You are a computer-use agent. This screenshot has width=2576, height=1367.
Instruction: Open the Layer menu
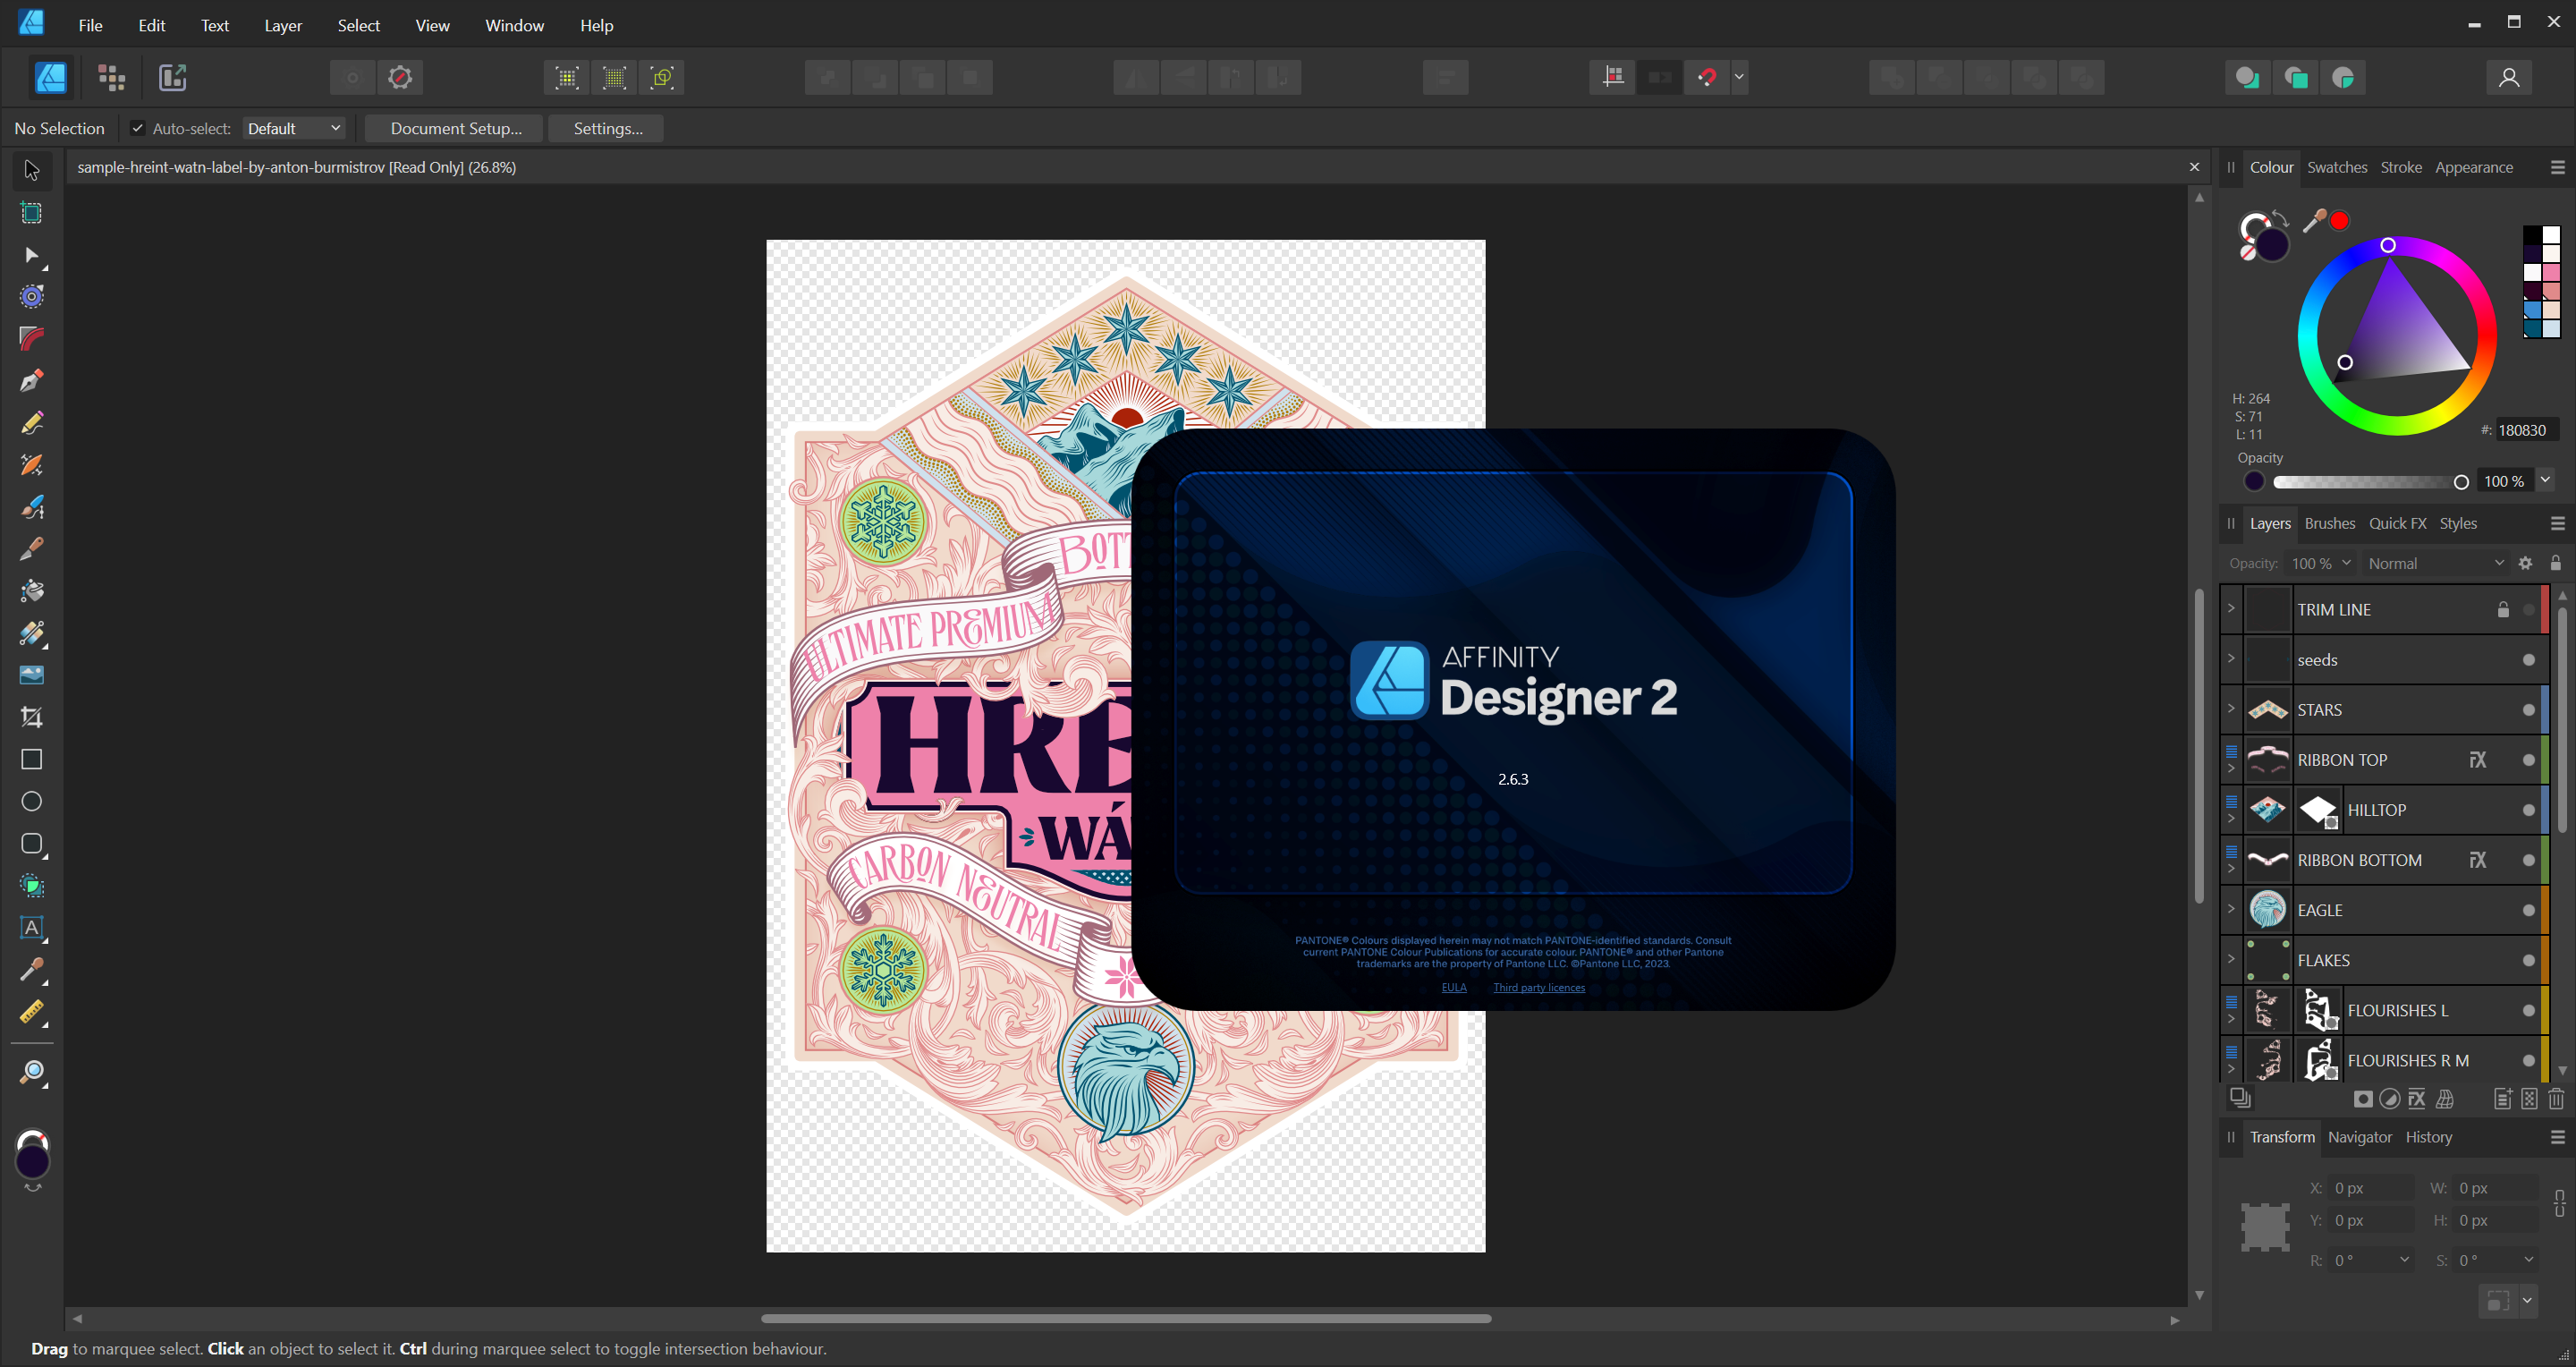tap(282, 25)
